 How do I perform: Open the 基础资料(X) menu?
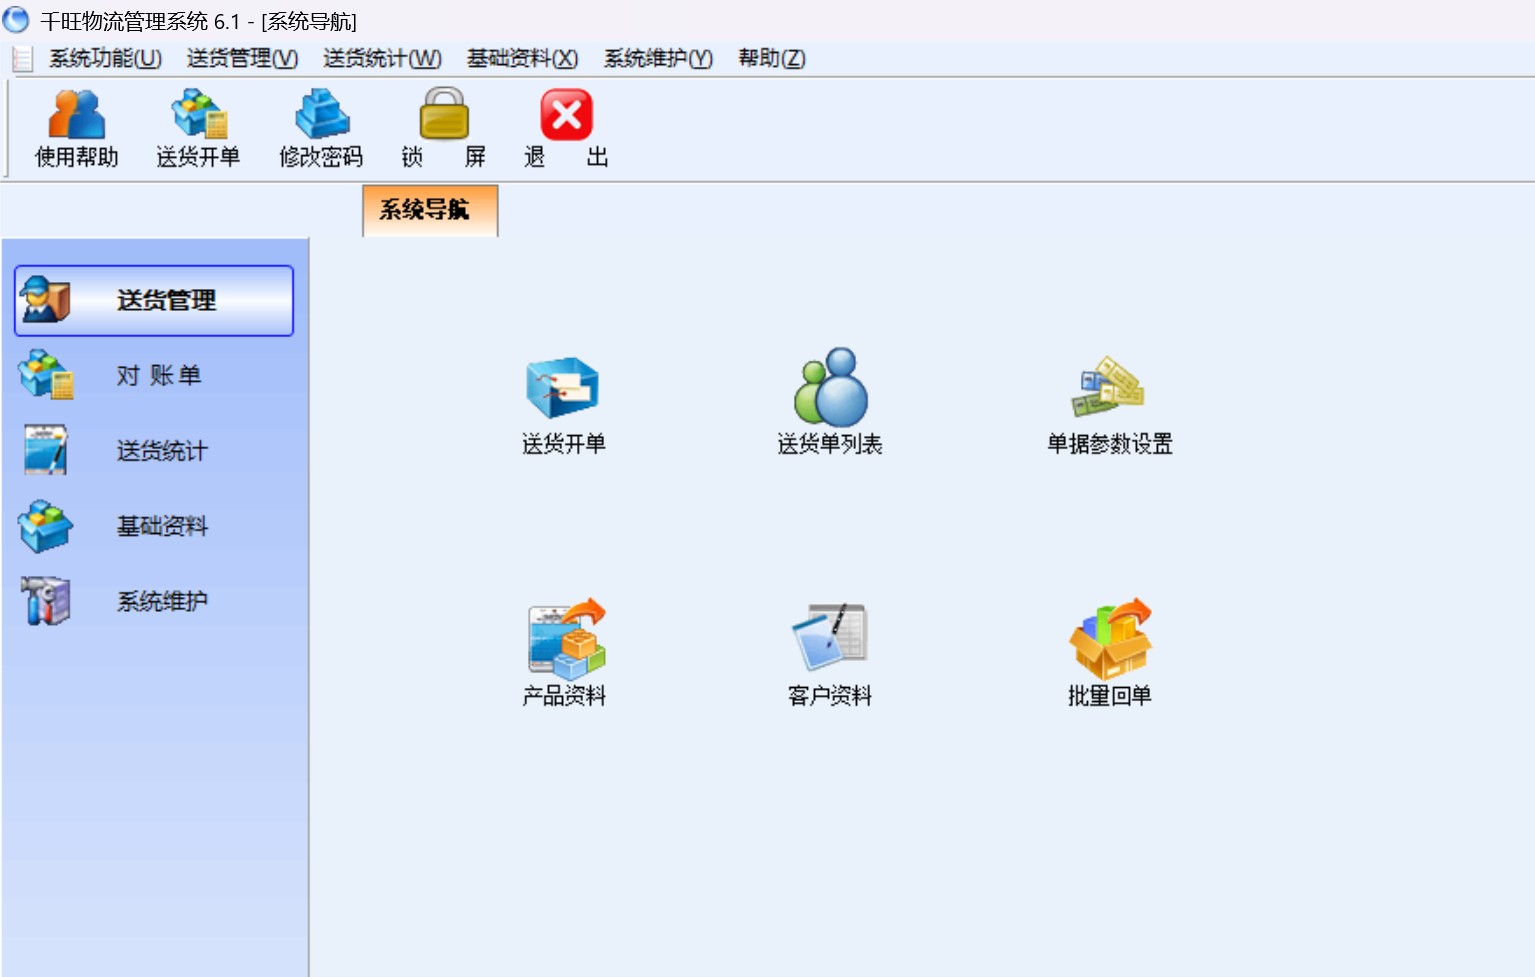tap(522, 59)
